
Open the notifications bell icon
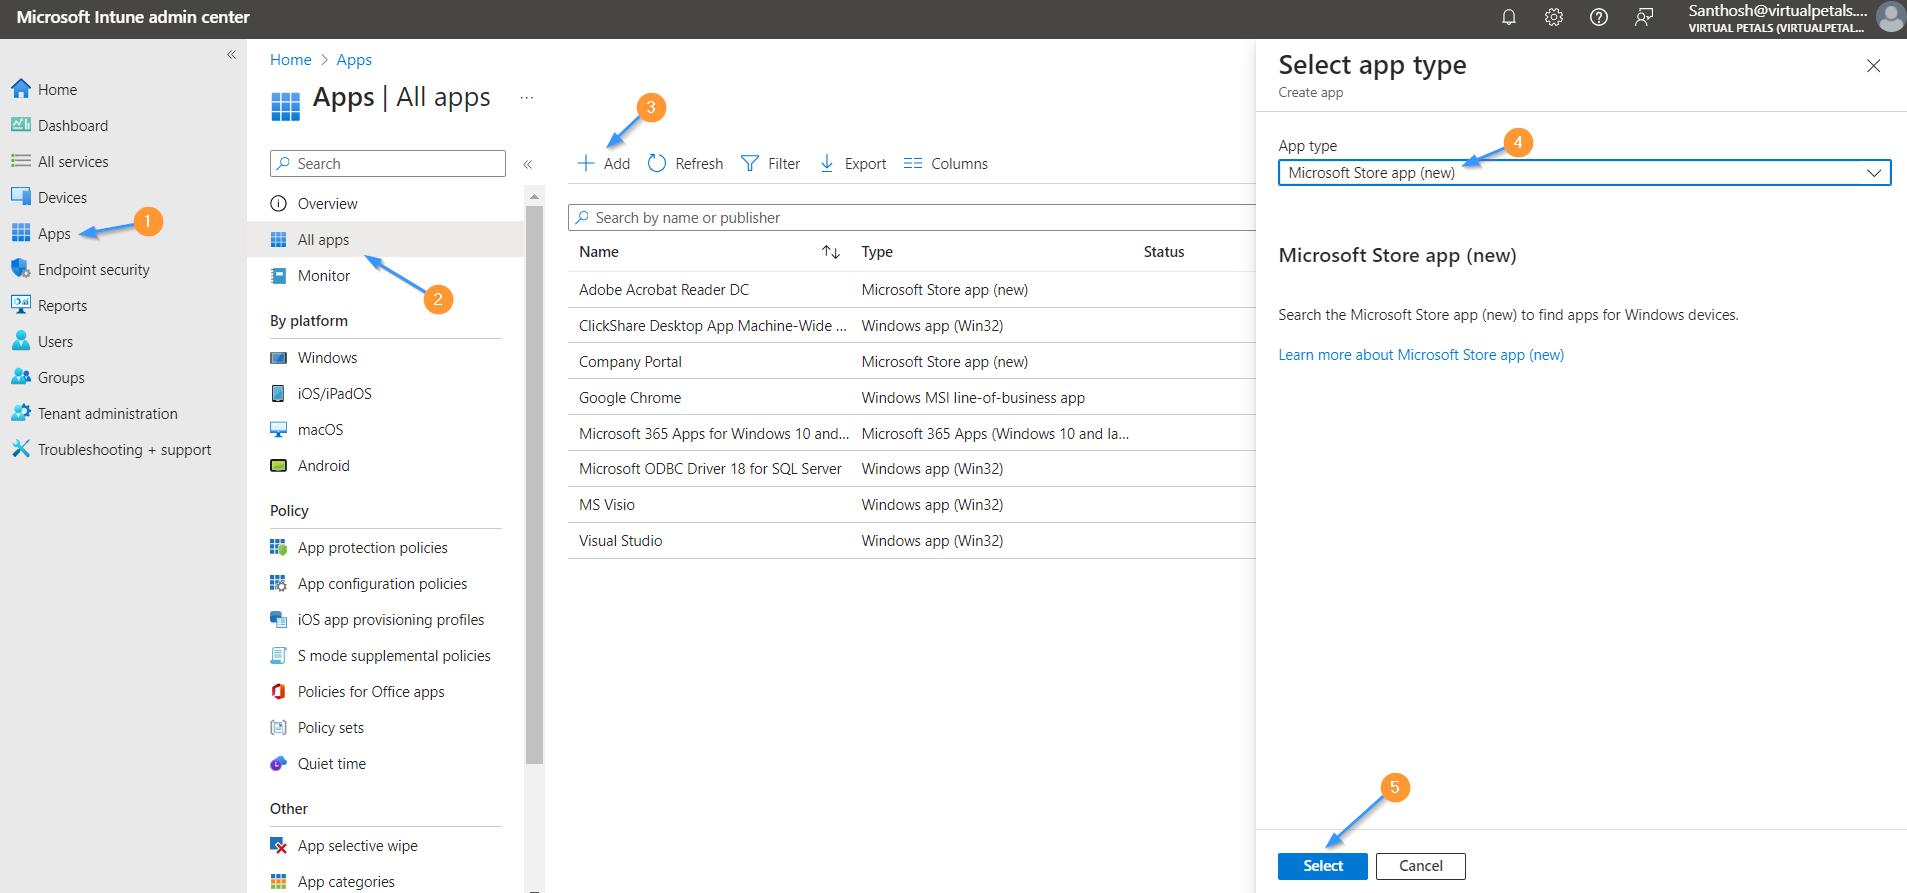click(1509, 17)
